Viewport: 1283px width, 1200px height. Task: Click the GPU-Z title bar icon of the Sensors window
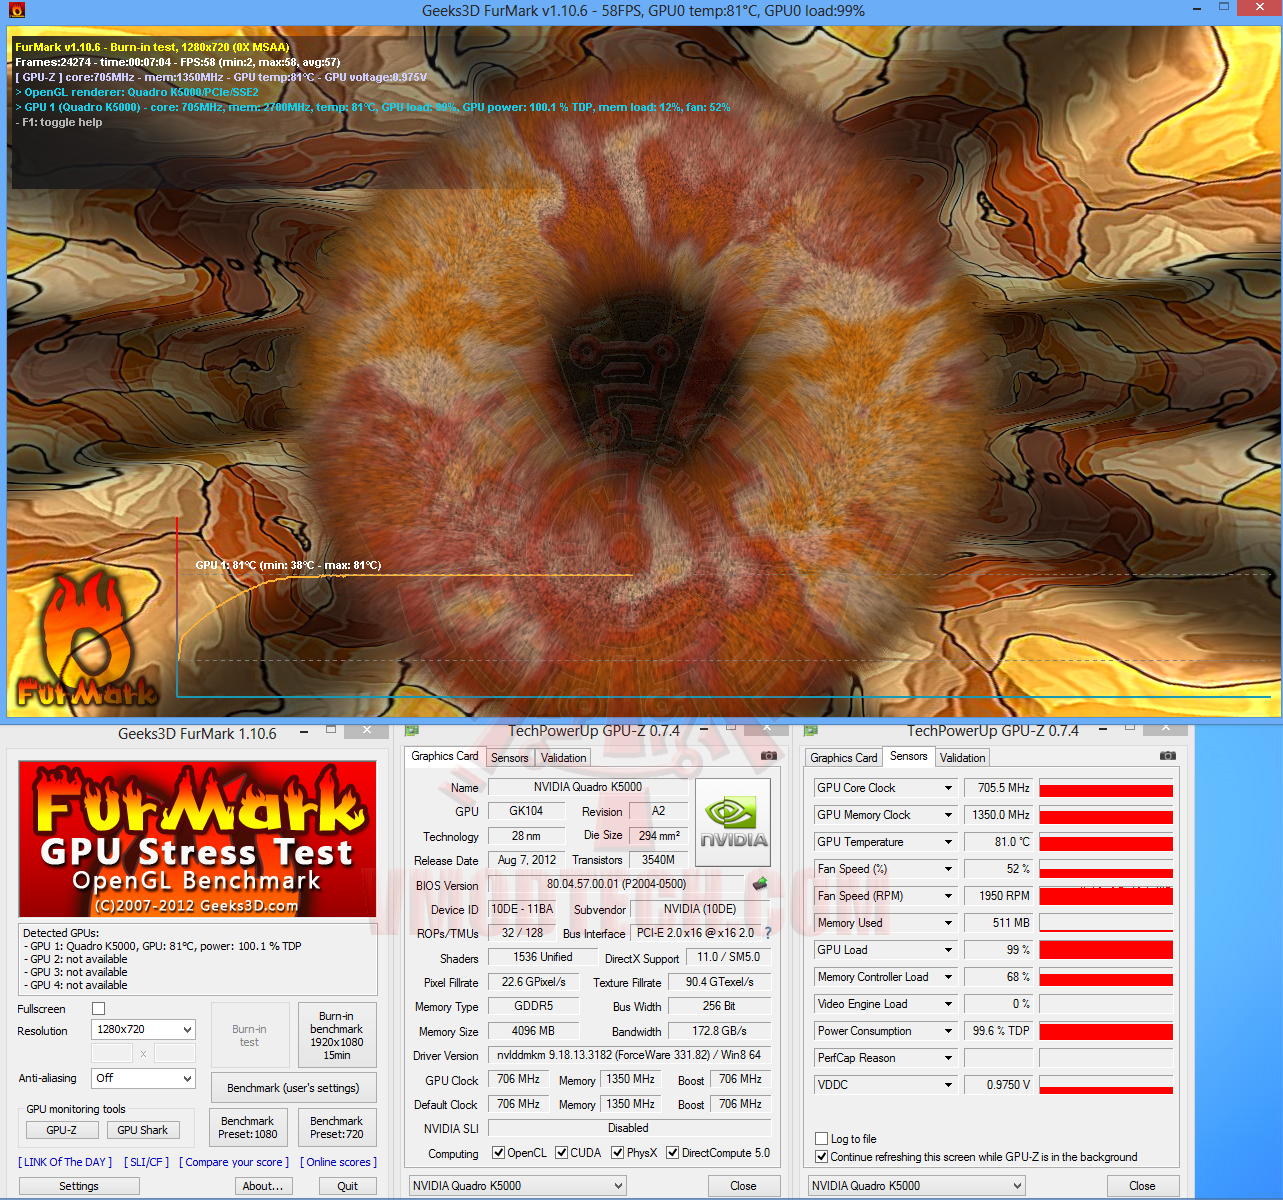(811, 731)
